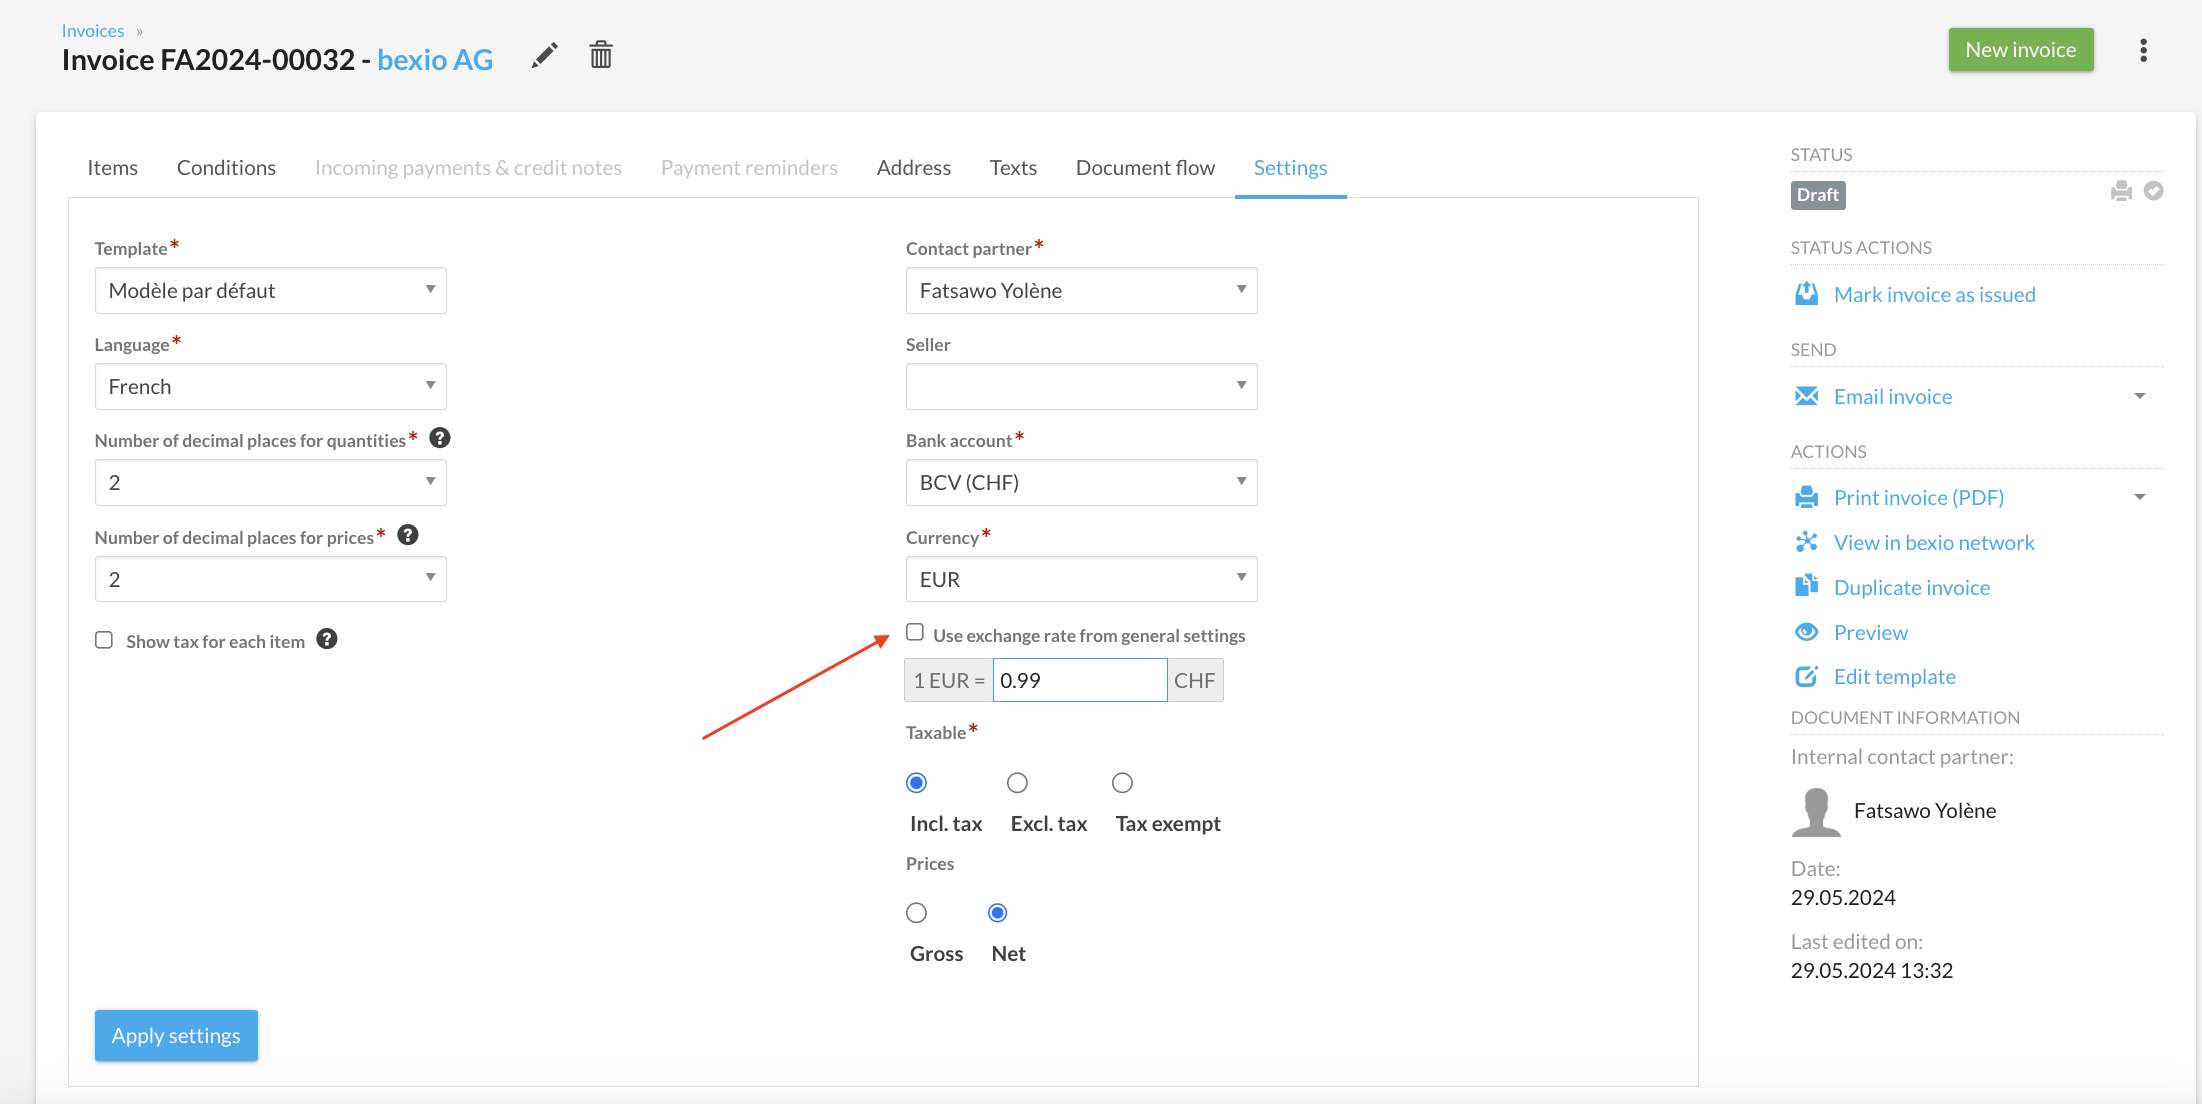Screen dimensions: 2202x1104
Task: Check Use exchange rate from general settings
Action: point(915,632)
